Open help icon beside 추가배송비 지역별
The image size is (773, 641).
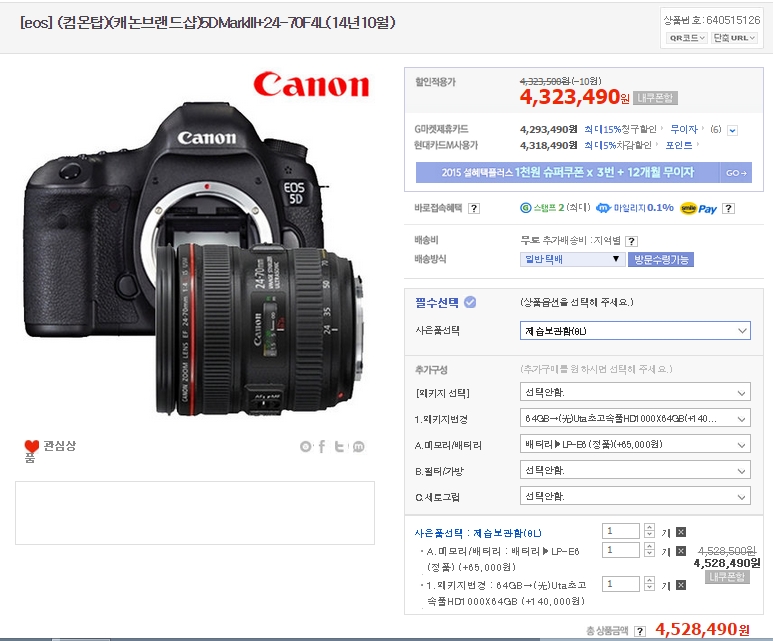tap(631, 241)
